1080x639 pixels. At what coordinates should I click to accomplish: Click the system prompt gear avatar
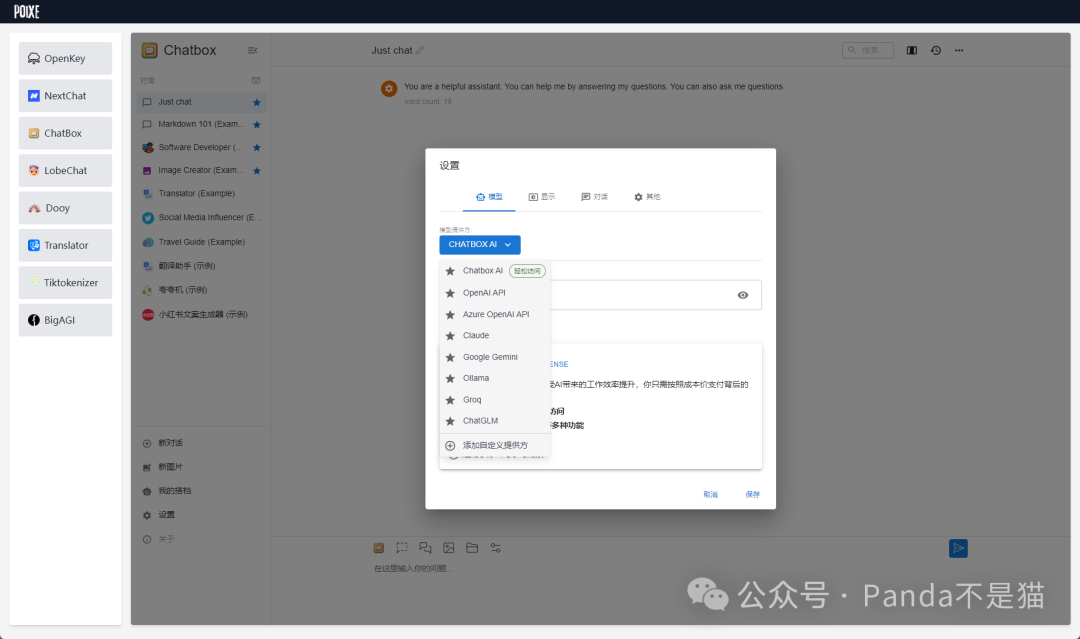pos(389,88)
